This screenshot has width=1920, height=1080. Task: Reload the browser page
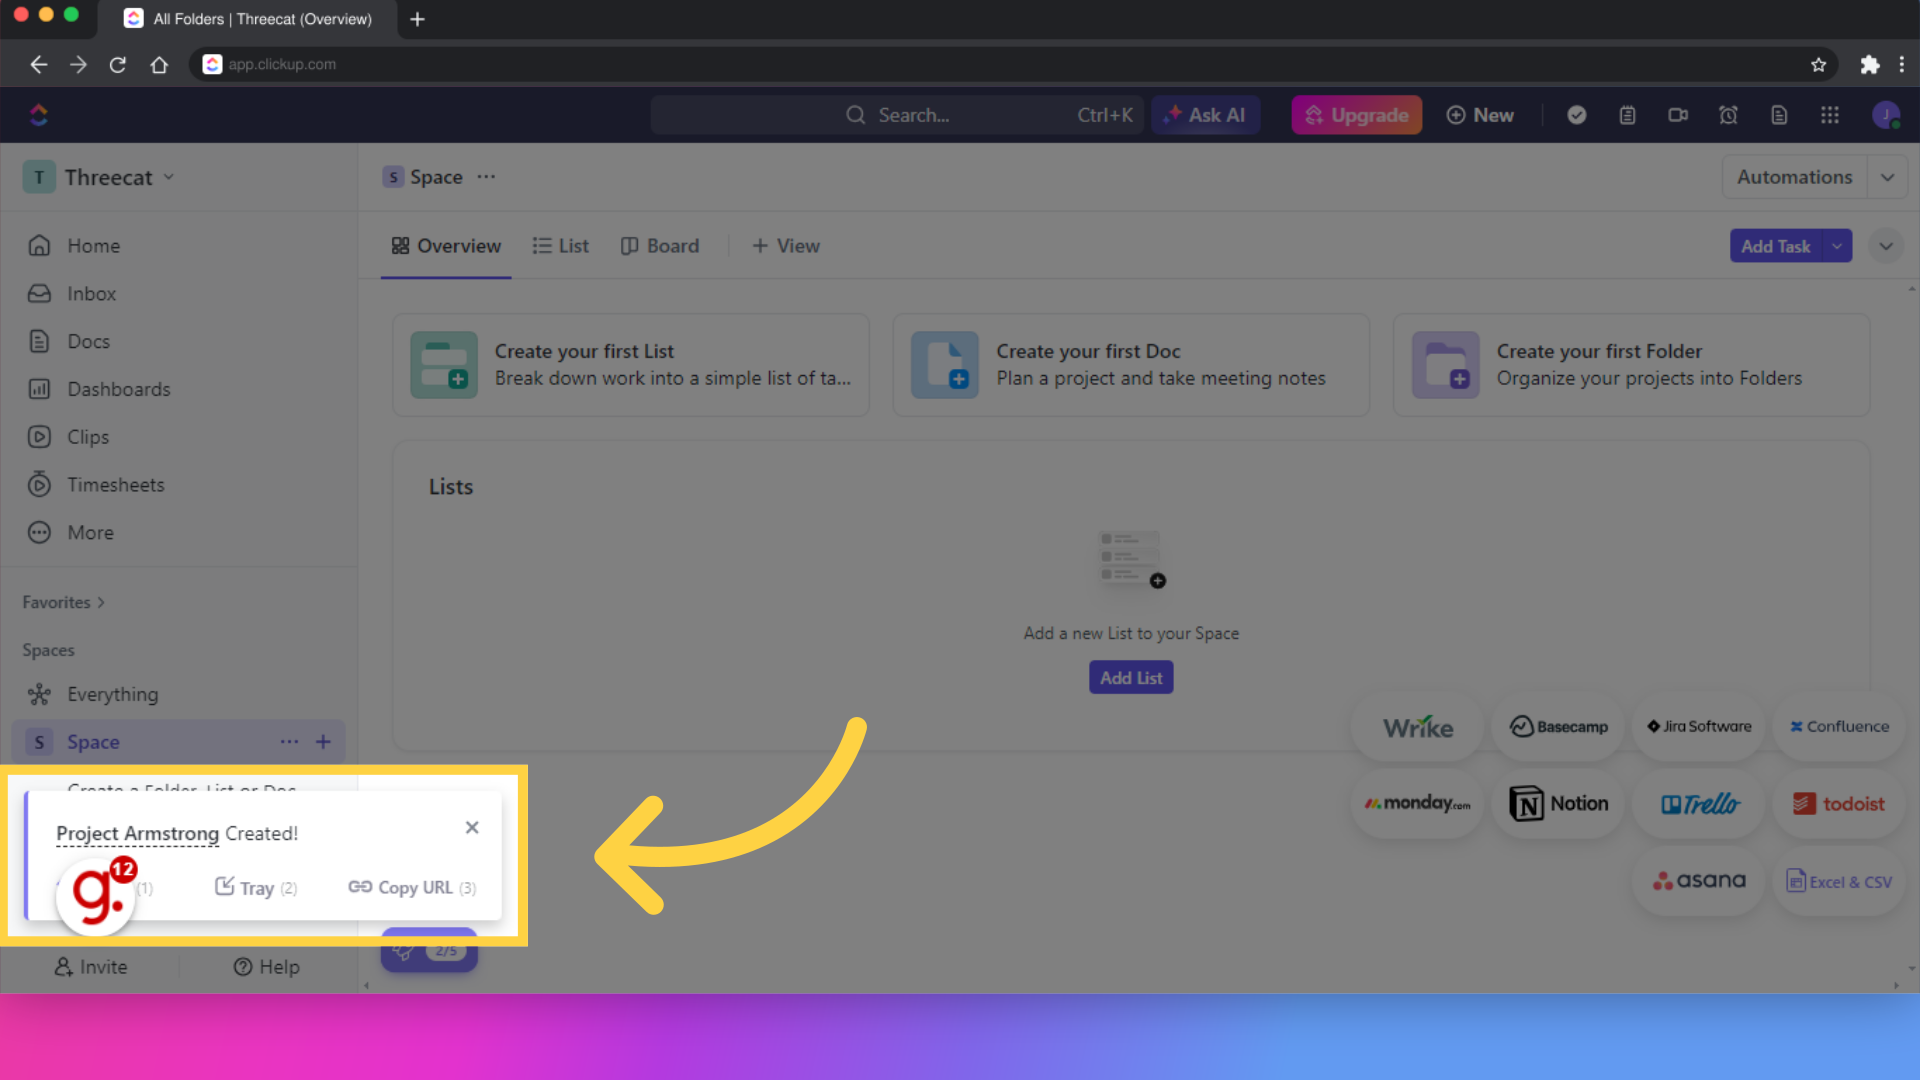118,64
